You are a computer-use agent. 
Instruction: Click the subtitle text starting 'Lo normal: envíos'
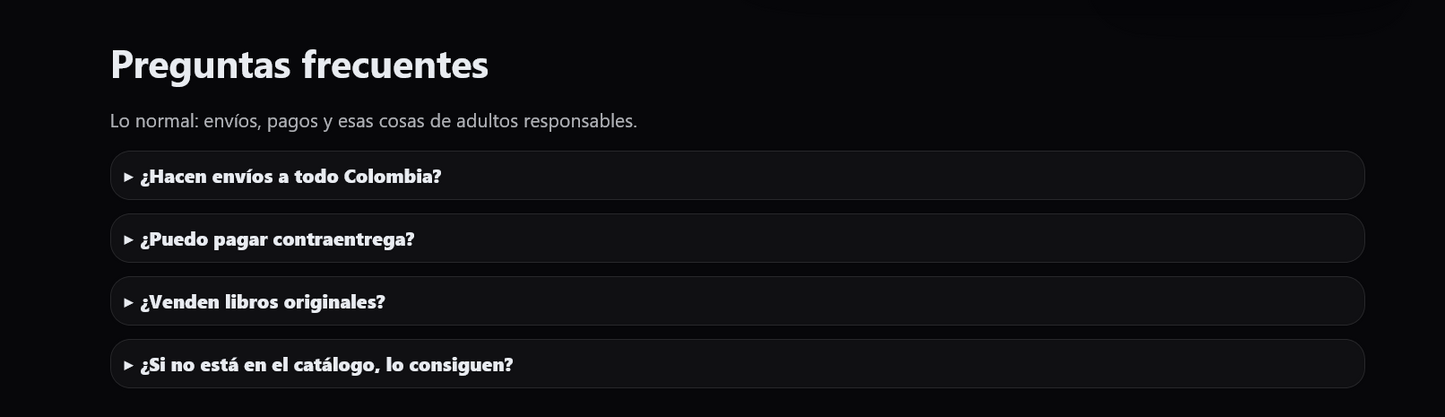373,121
